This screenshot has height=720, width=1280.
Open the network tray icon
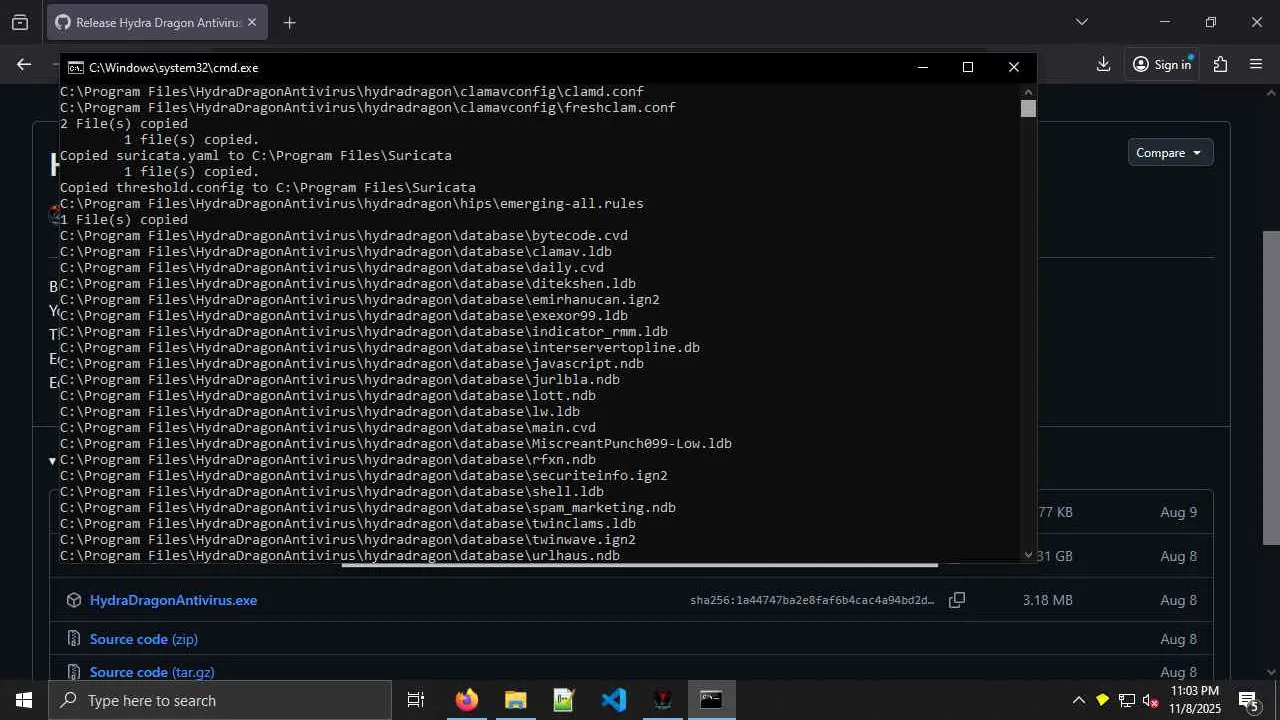tap(1126, 700)
